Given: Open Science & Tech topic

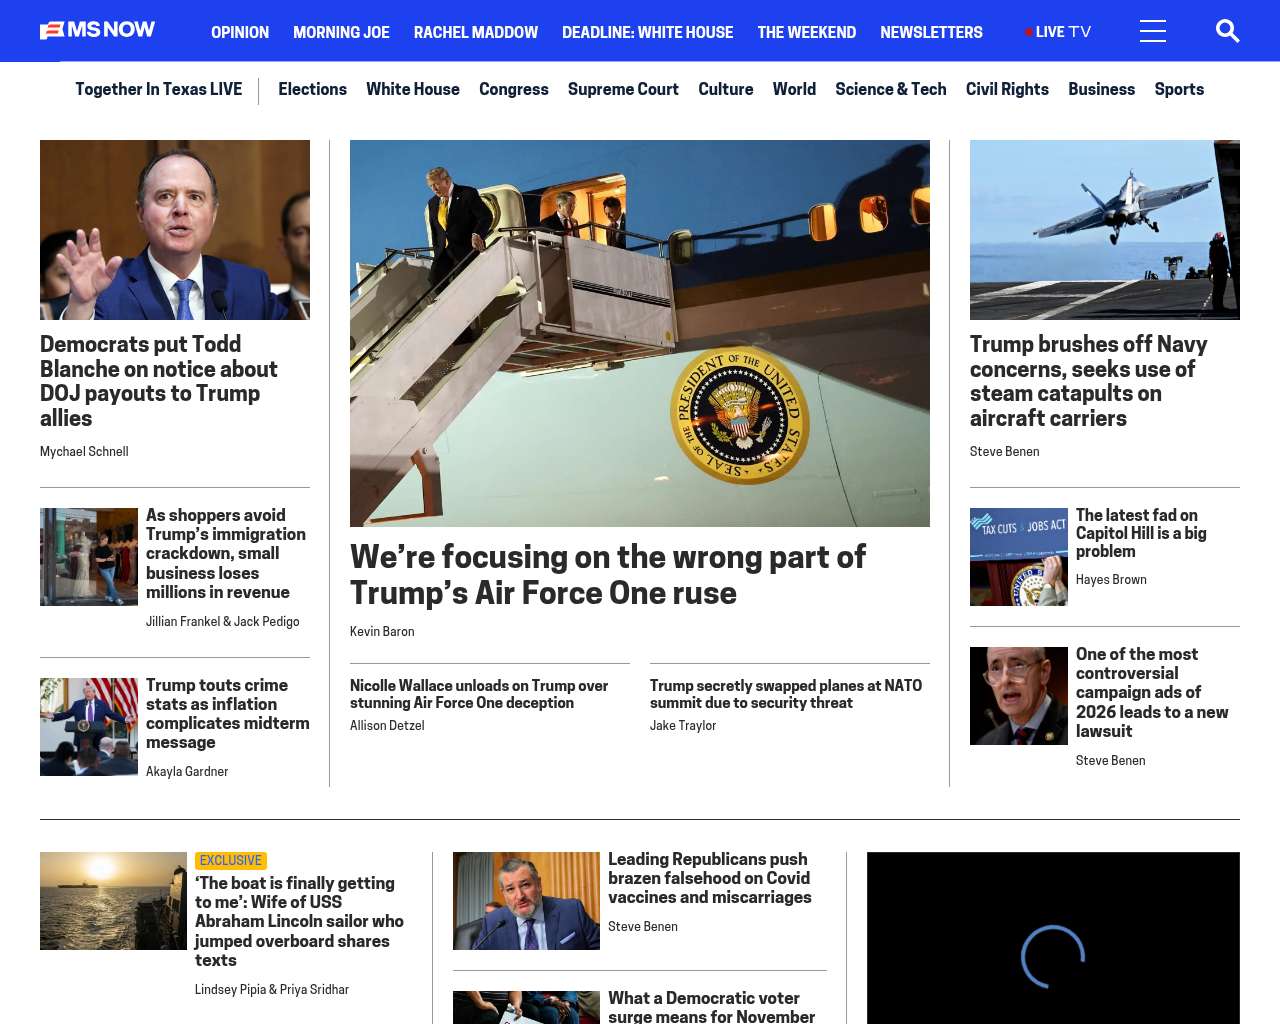Looking at the screenshot, I should pyautogui.click(x=891, y=89).
